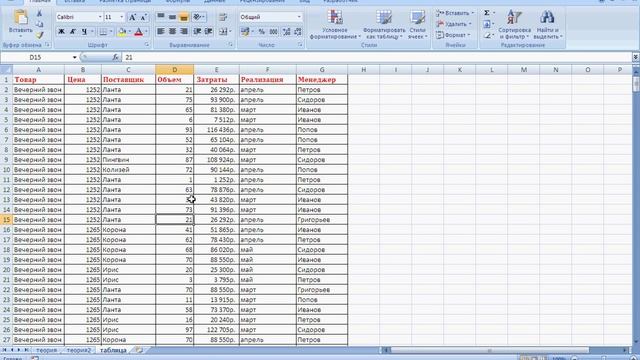Open the Calibri font name dropdown
The height and width of the screenshot is (360, 640).
coord(100,17)
